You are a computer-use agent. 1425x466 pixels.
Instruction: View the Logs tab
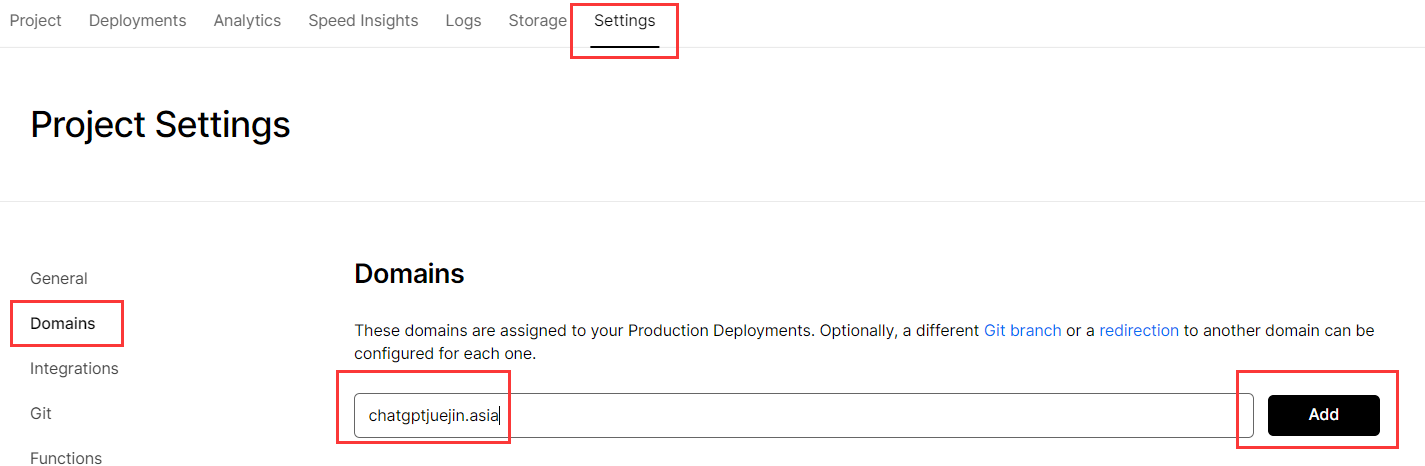pos(463,20)
